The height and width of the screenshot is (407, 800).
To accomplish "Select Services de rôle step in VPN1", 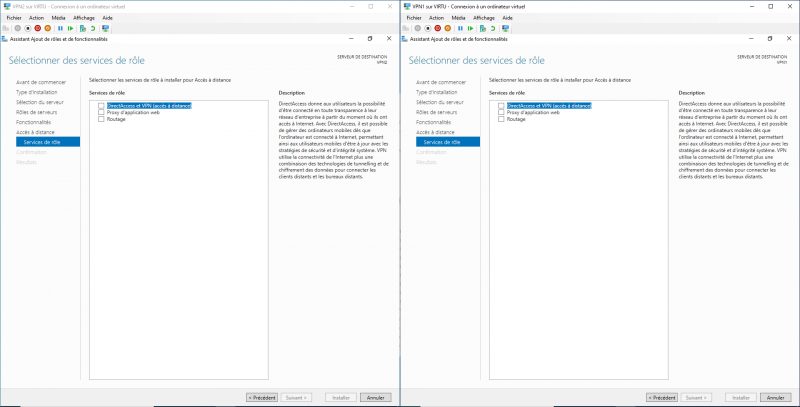I will (448, 142).
